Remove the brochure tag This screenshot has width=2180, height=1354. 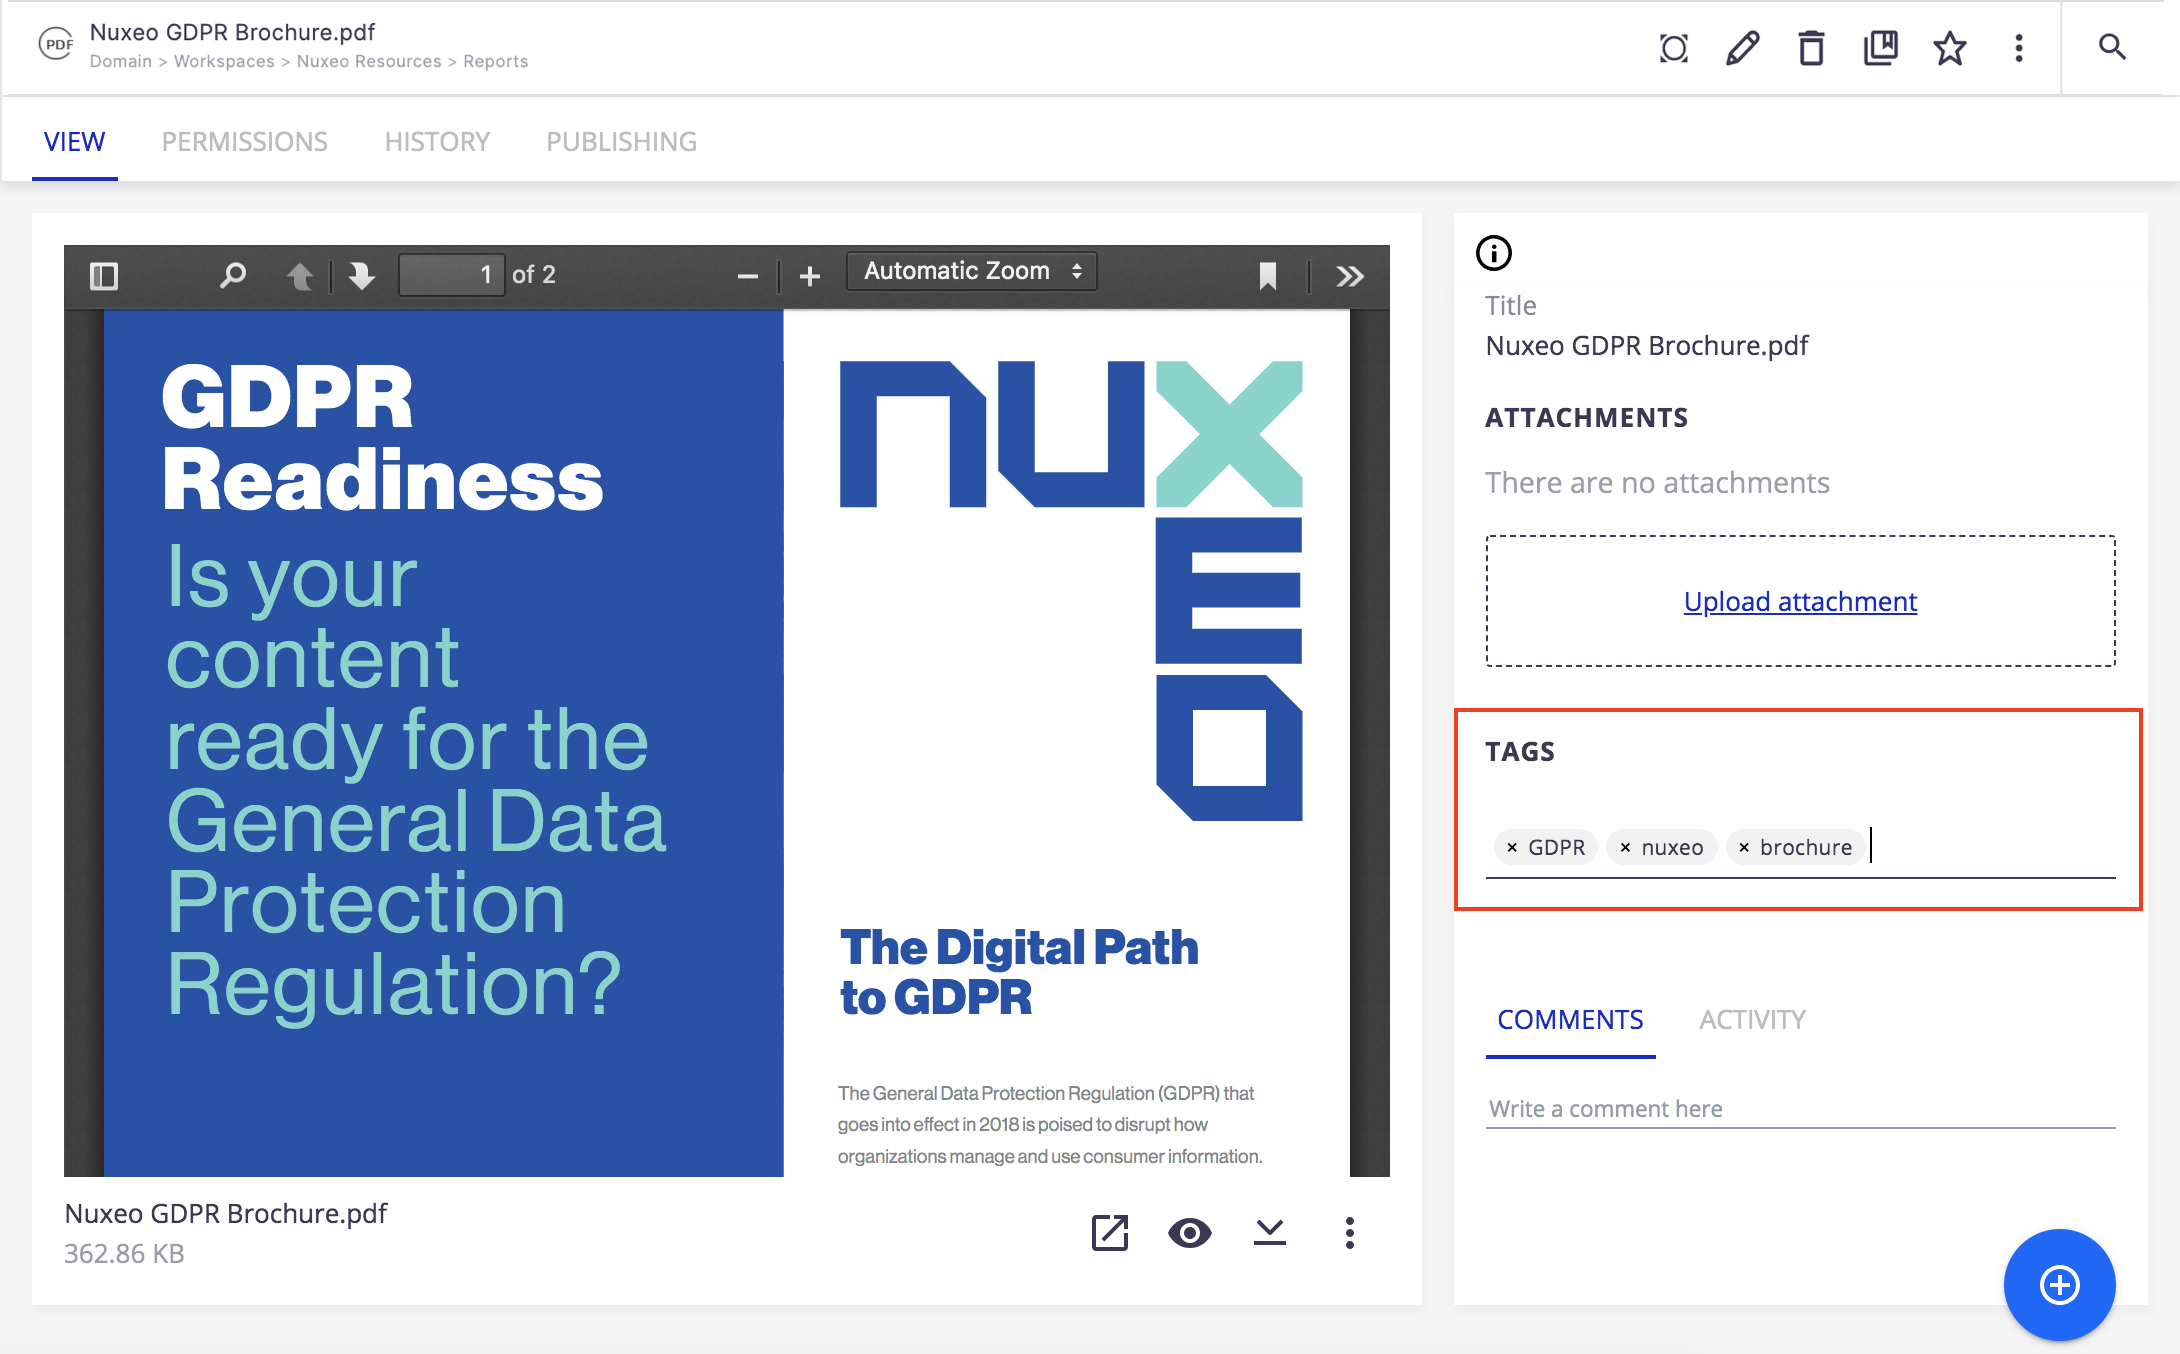(x=1743, y=847)
